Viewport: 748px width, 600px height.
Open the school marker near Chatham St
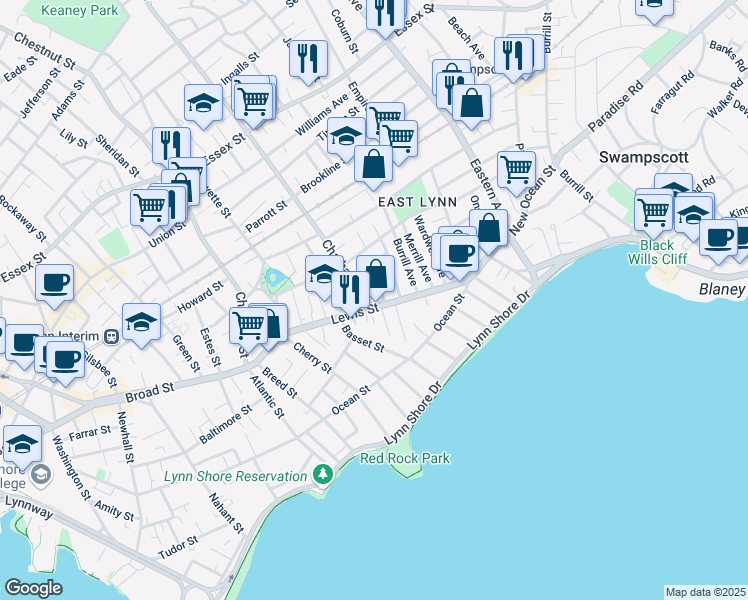click(323, 274)
